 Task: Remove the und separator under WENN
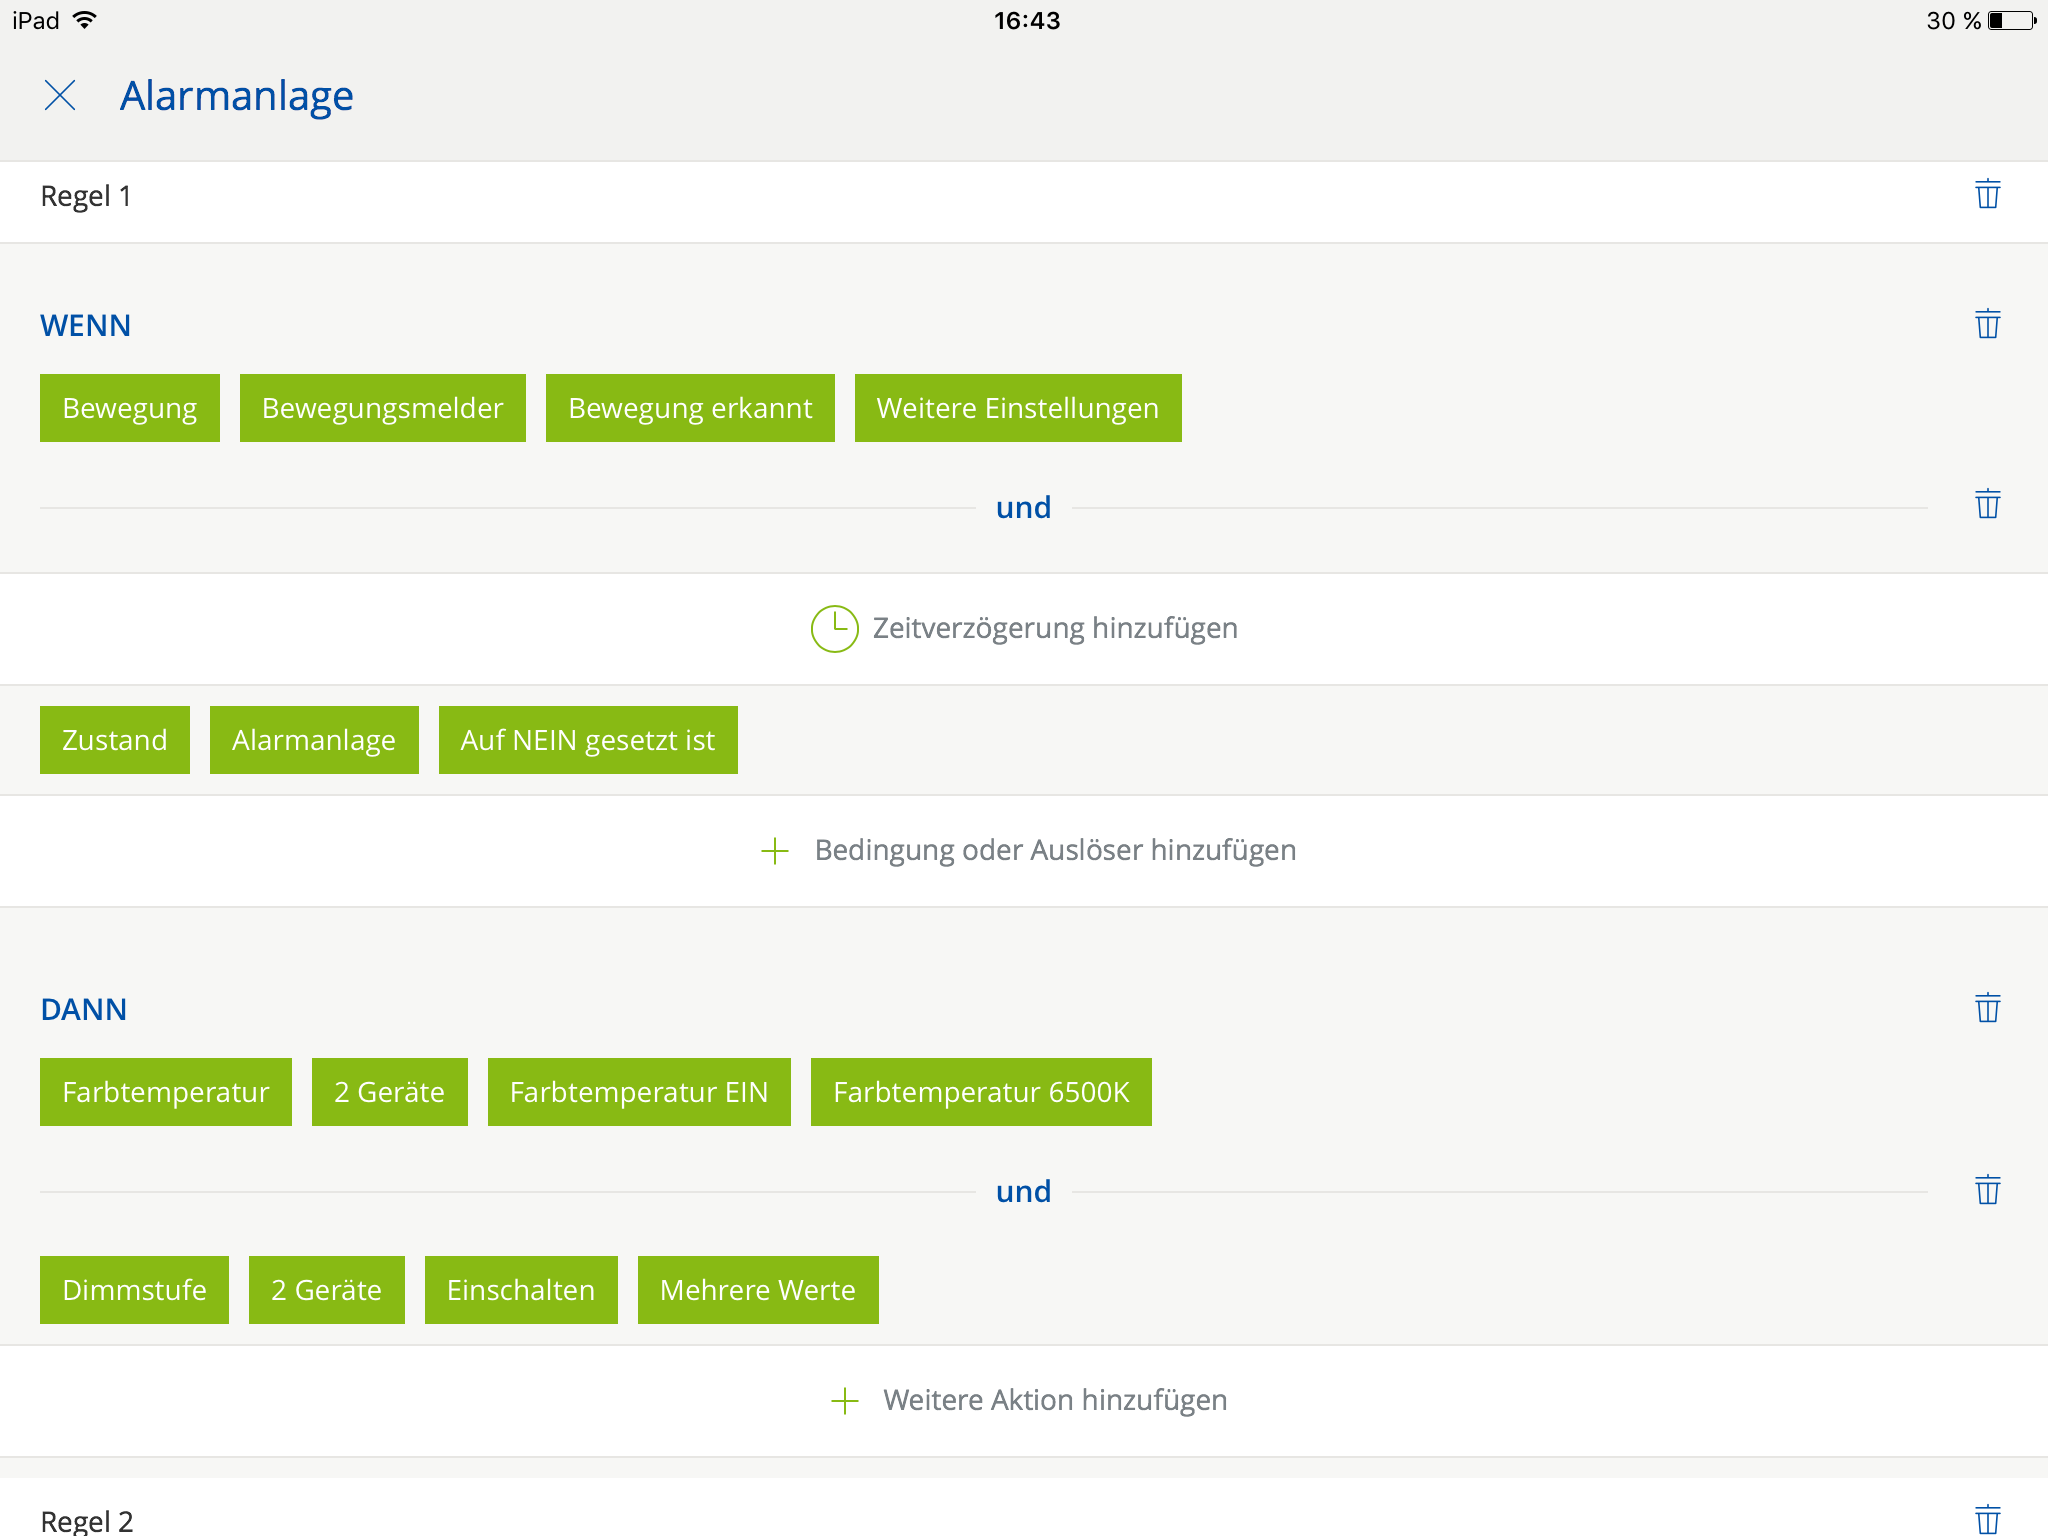(1987, 504)
